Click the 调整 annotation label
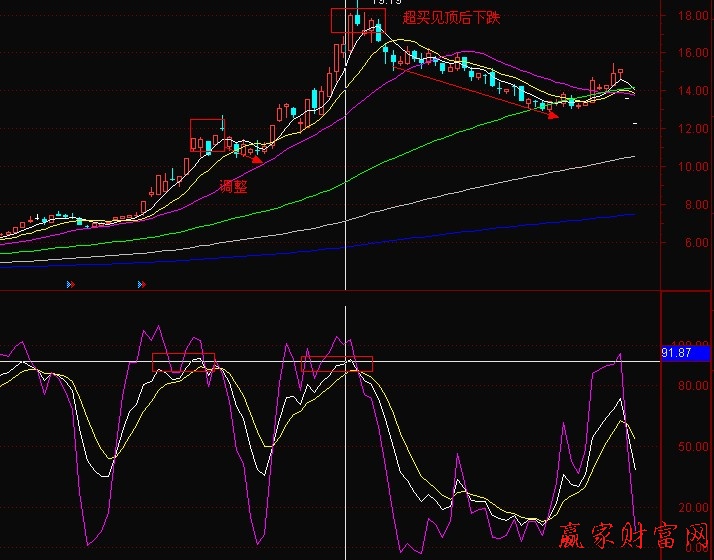 coord(233,185)
